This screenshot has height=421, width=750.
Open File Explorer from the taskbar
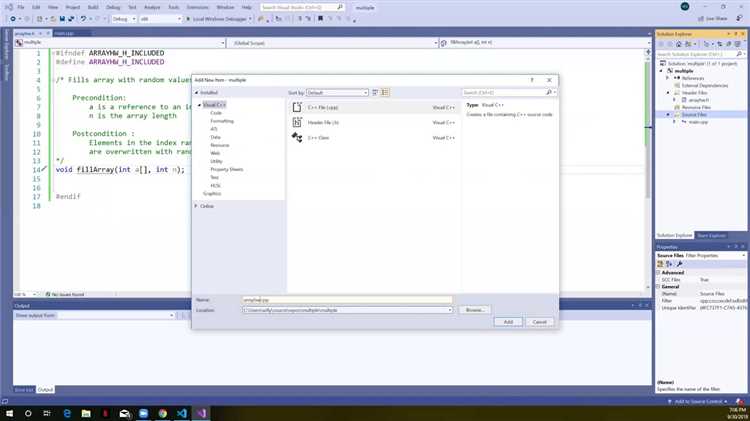[86, 413]
